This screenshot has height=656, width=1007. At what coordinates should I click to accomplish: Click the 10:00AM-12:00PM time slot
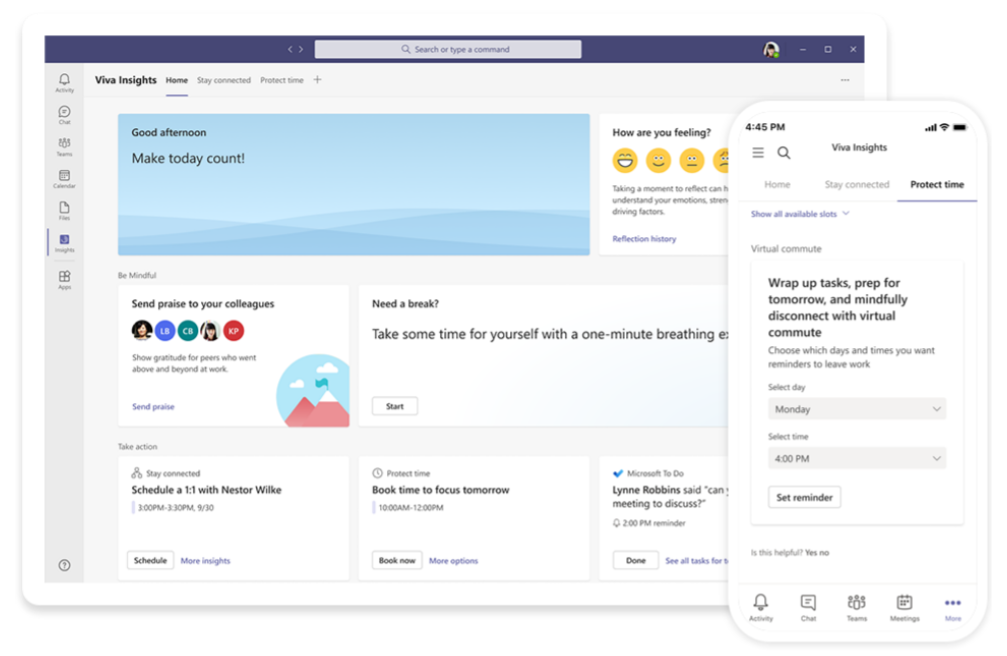coord(410,508)
